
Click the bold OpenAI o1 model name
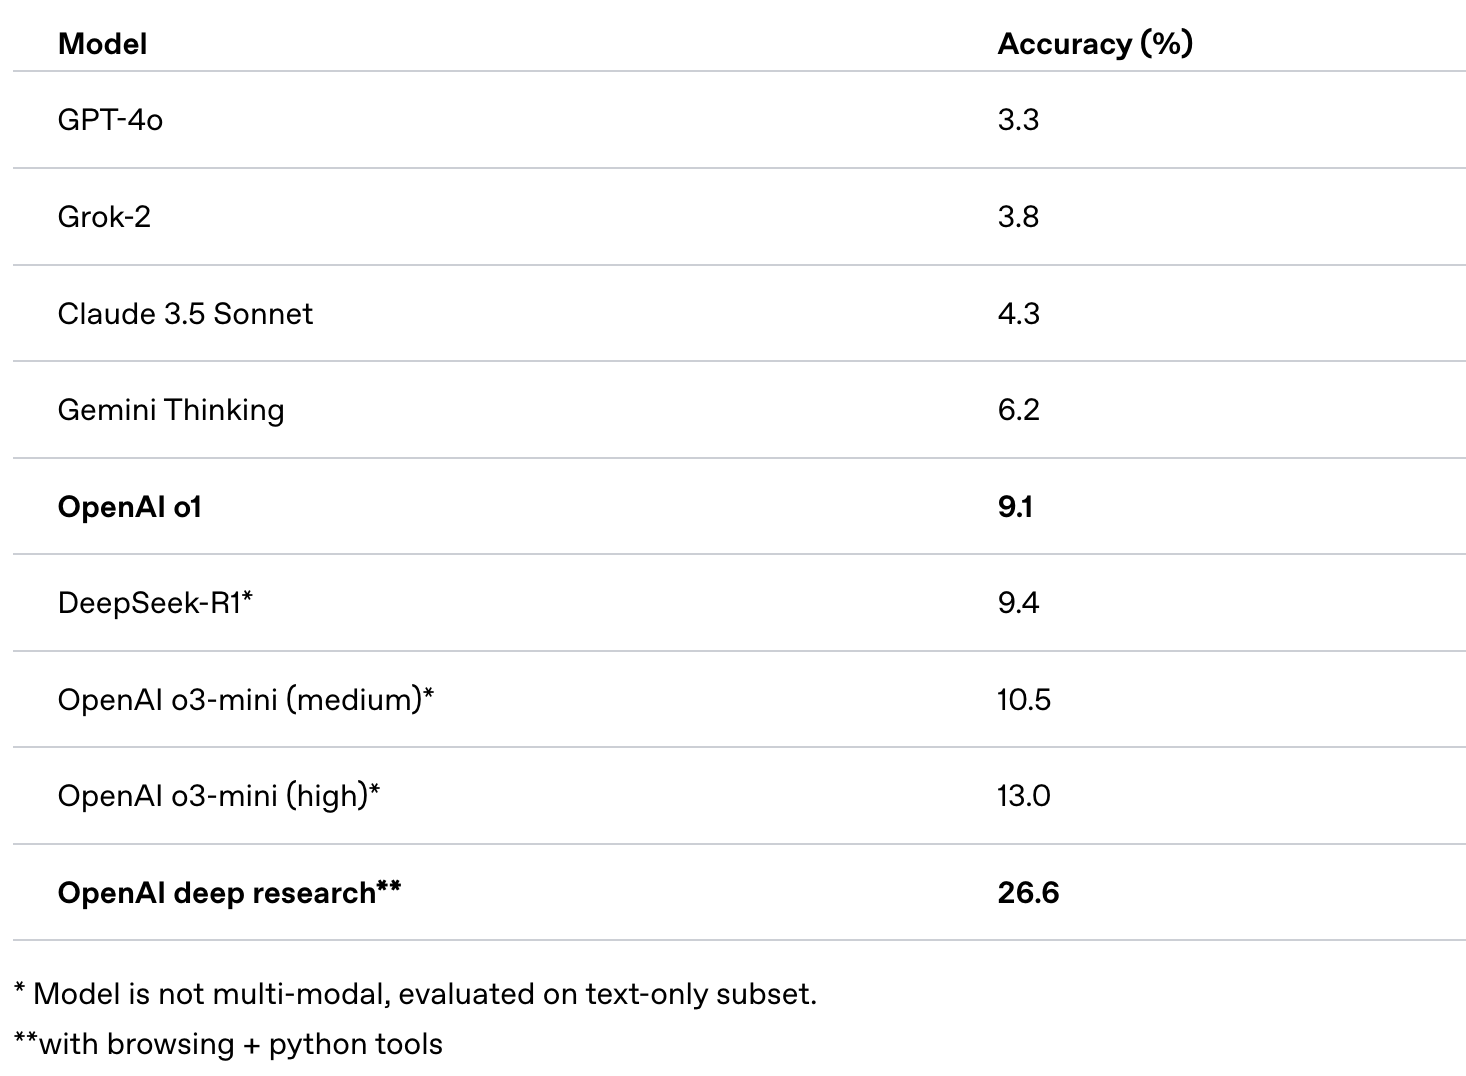[x=130, y=507]
